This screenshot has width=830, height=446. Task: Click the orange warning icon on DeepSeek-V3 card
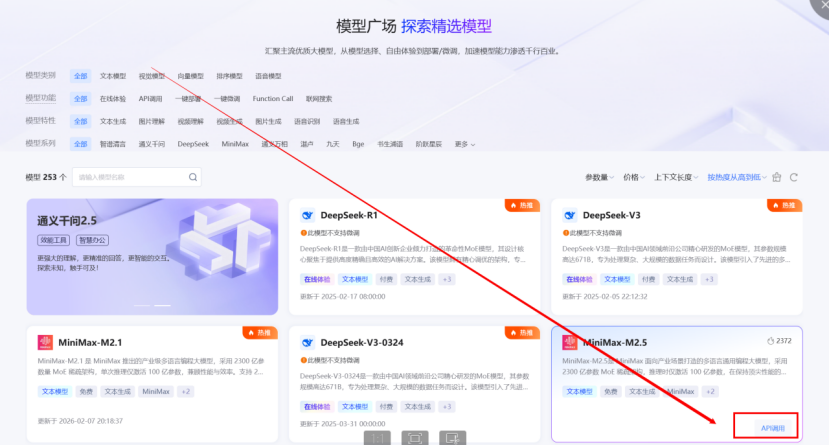[566, 233]
